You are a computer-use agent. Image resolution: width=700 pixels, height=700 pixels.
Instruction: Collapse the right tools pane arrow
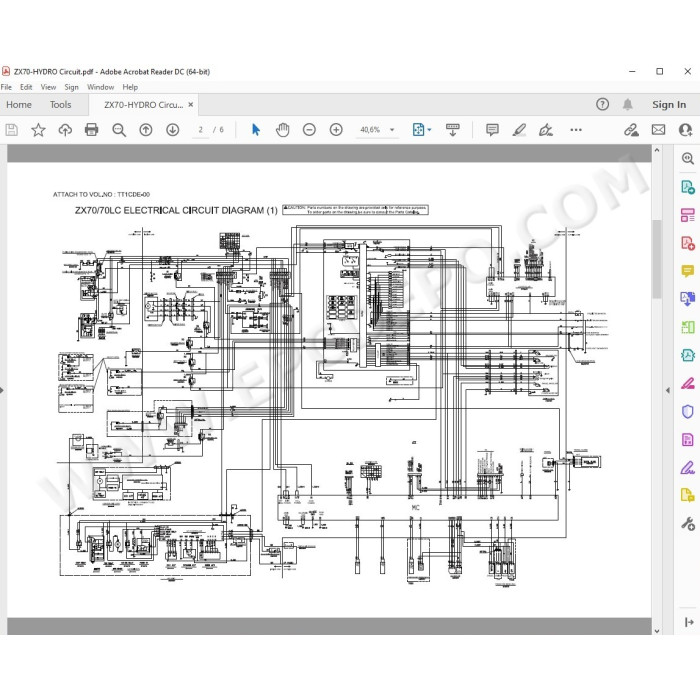click(668, 390)
